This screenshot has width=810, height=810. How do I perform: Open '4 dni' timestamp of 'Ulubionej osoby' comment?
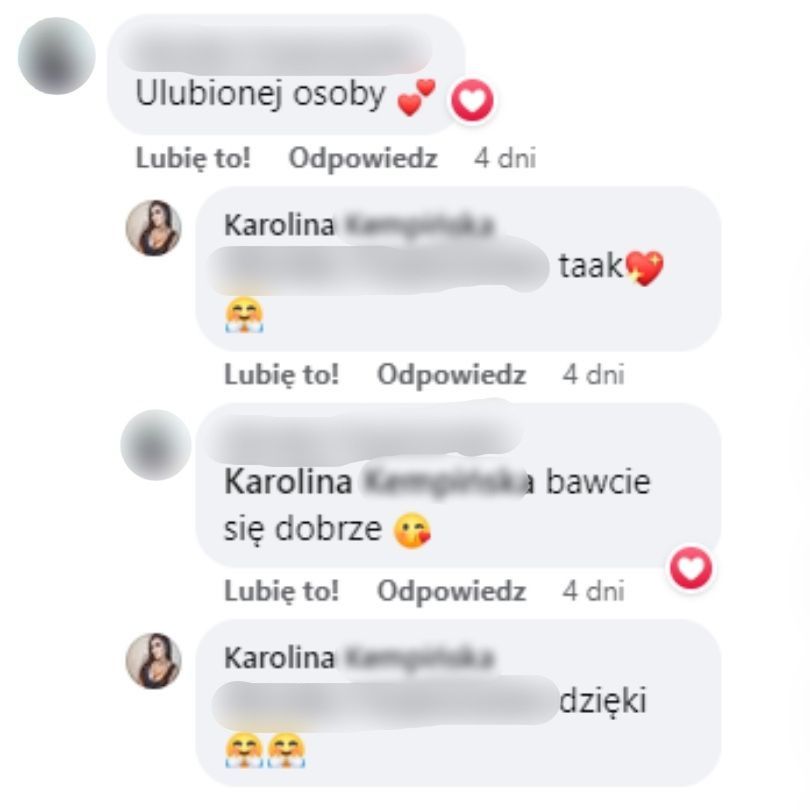coord(505,158)
